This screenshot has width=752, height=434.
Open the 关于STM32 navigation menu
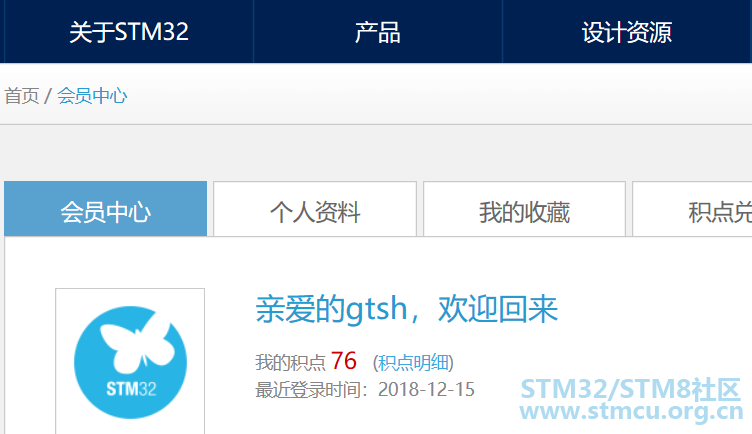click(129, 32)
